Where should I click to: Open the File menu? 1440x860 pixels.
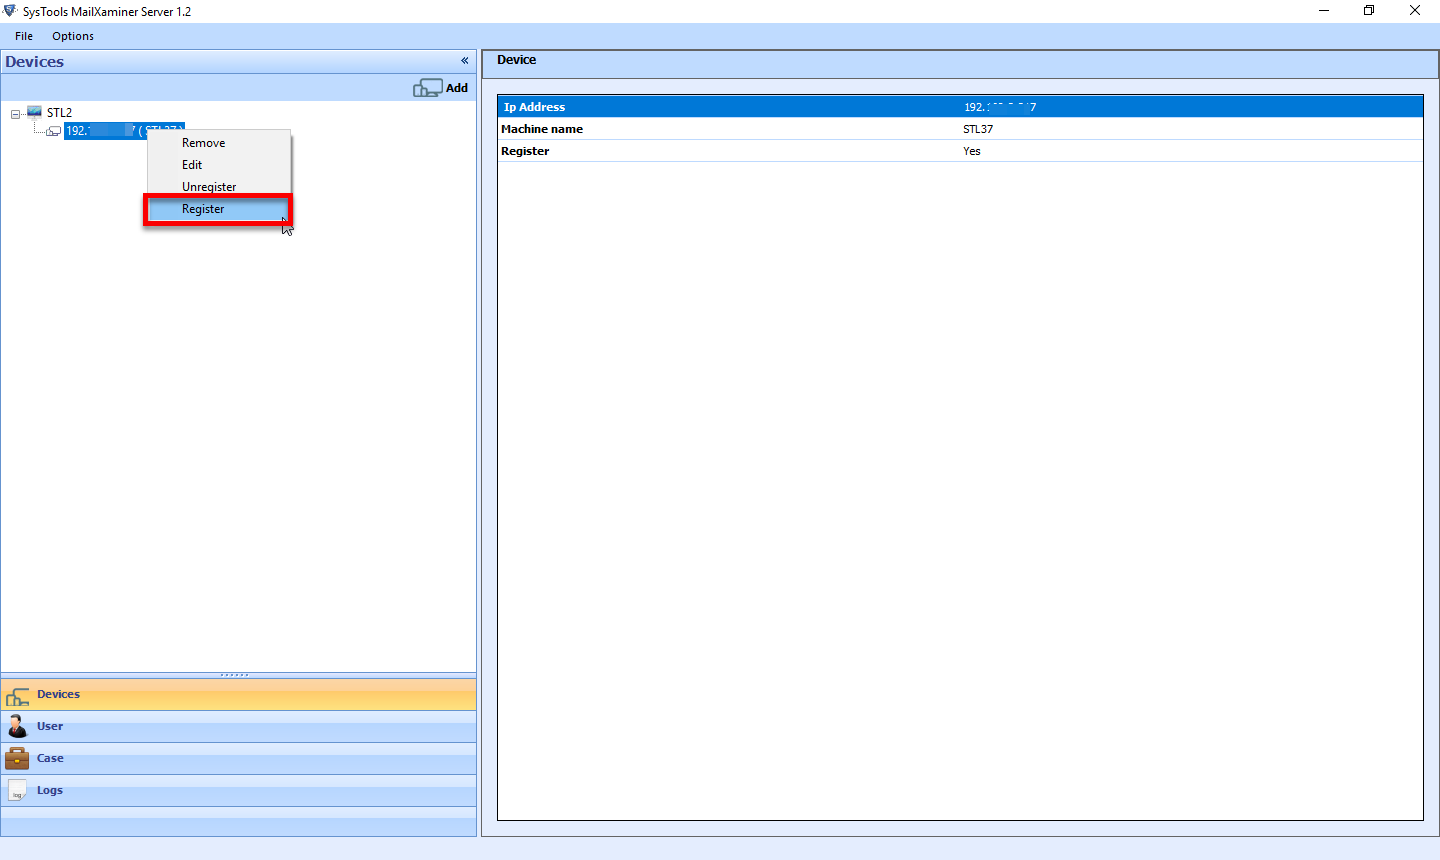coord(24,36)
